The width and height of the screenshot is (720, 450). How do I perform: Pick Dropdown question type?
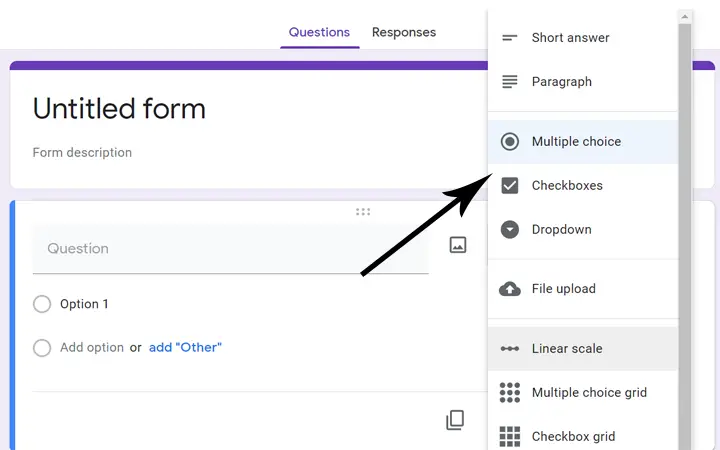(583, 230)
